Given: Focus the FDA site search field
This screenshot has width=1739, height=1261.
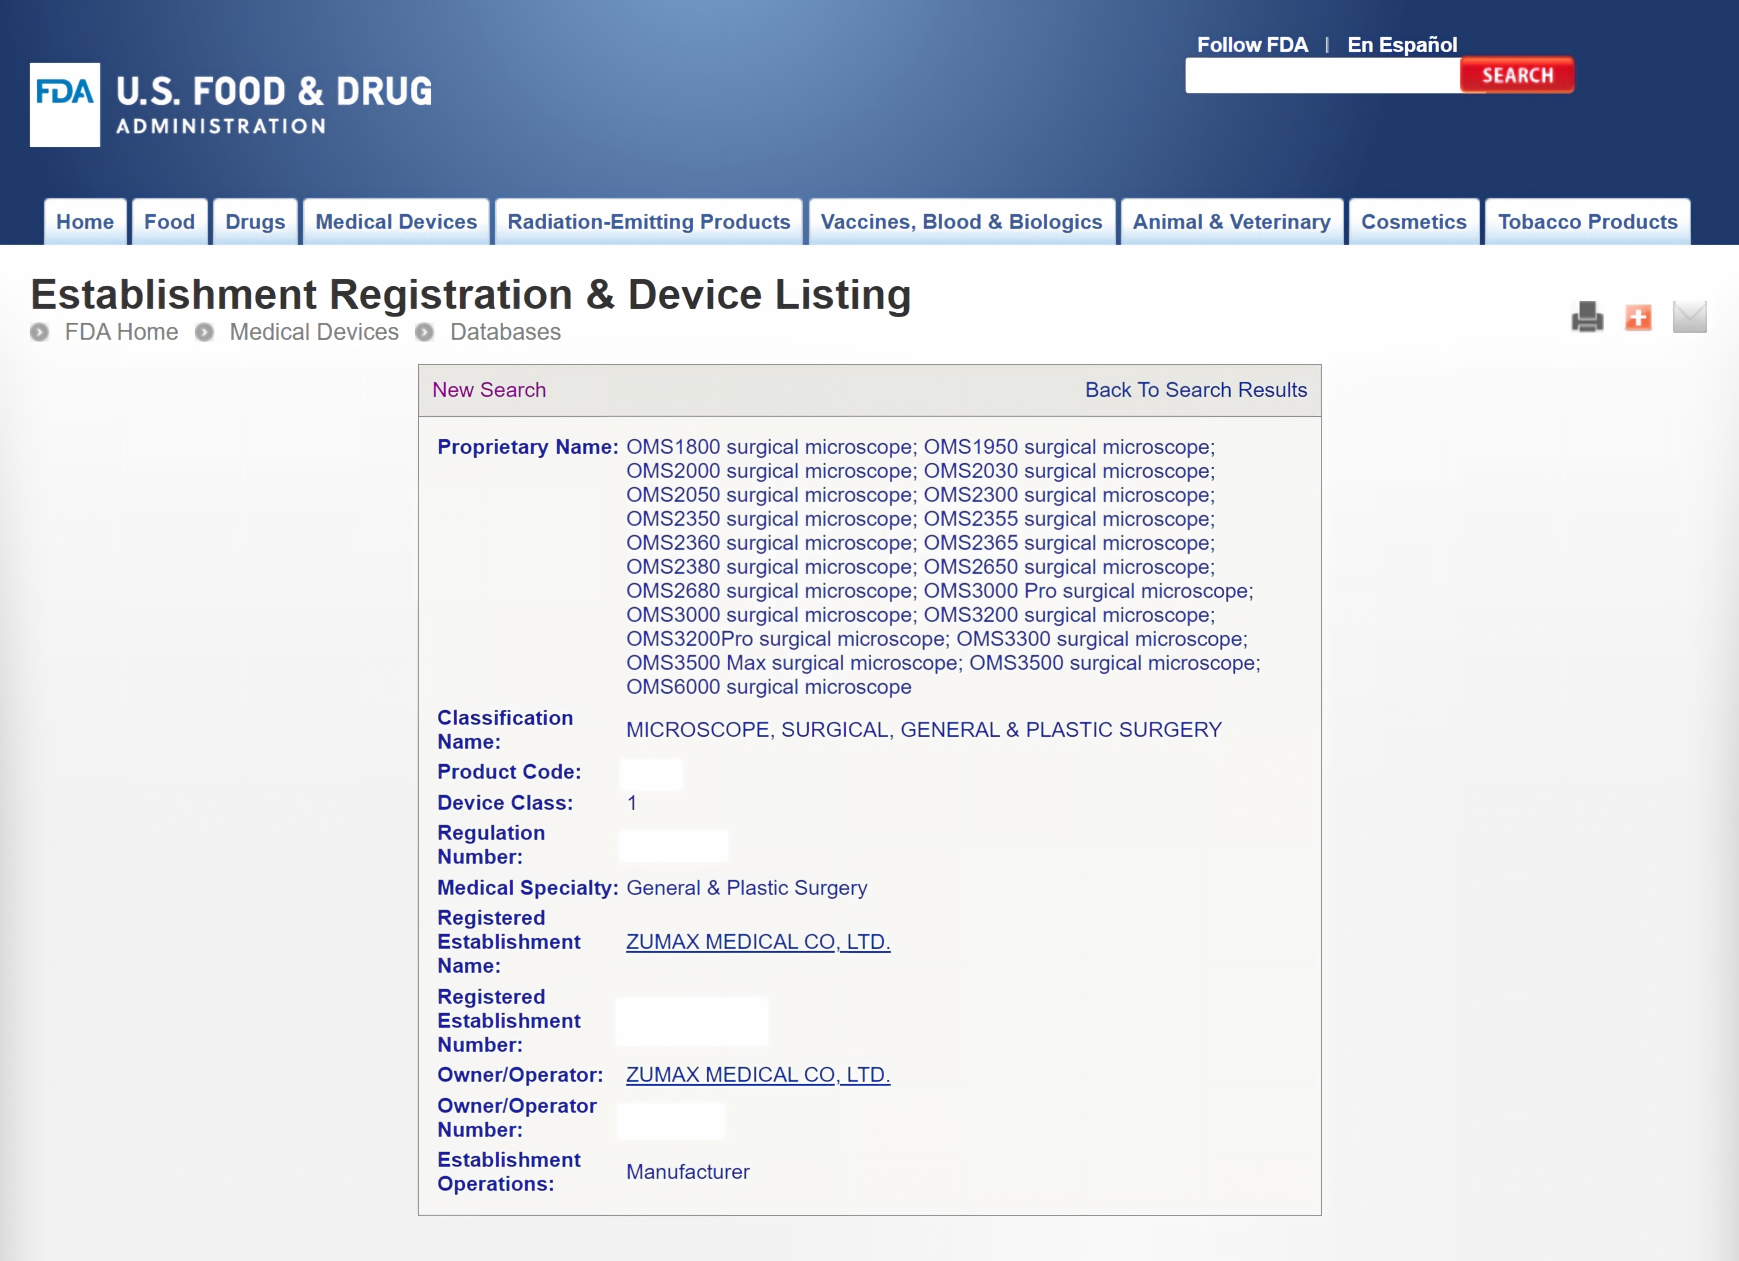Looking at the screenshot, I should (1323, 75).
